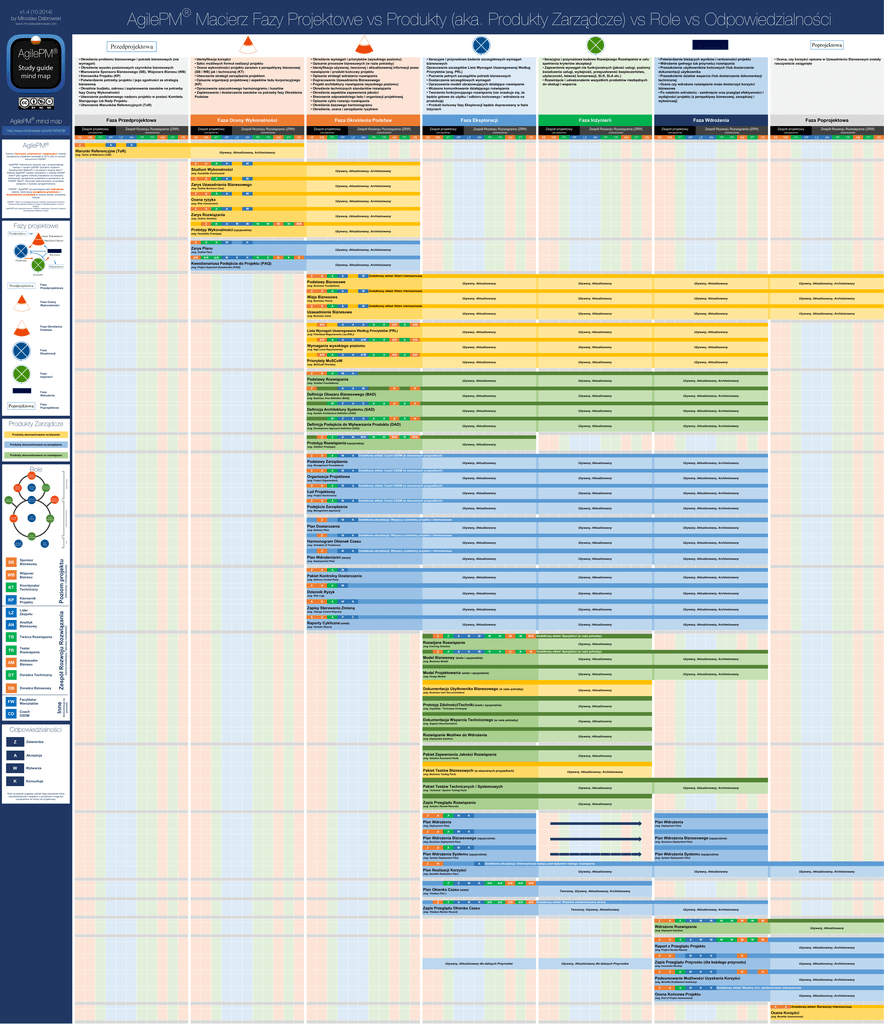Click the K Konsultuje responsibility badge in the legend
Viewport: 884px width, 1024px height.
click(x=15, y=780)
